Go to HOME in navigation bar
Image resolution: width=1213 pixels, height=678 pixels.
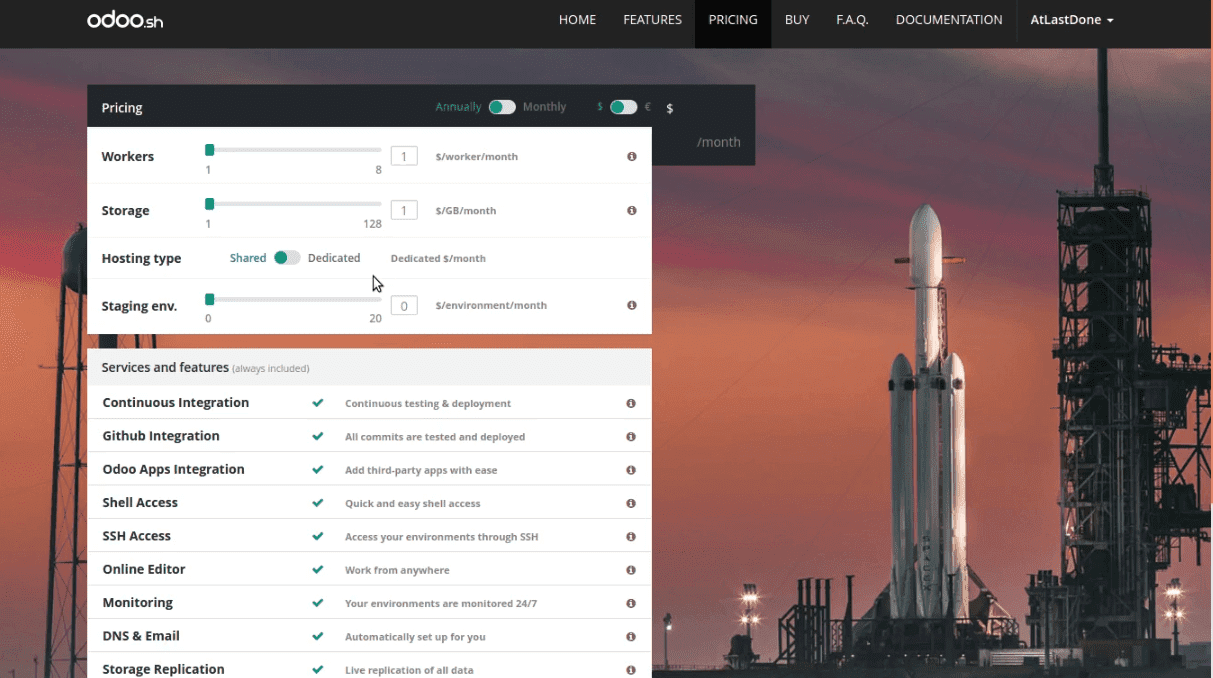click(577, 20)
